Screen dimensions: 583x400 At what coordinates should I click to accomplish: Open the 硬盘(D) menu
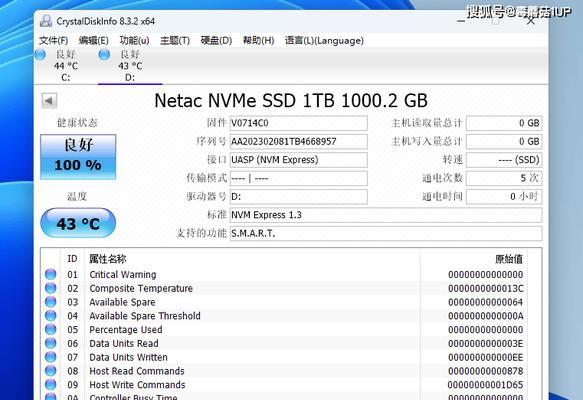[216, 41]
